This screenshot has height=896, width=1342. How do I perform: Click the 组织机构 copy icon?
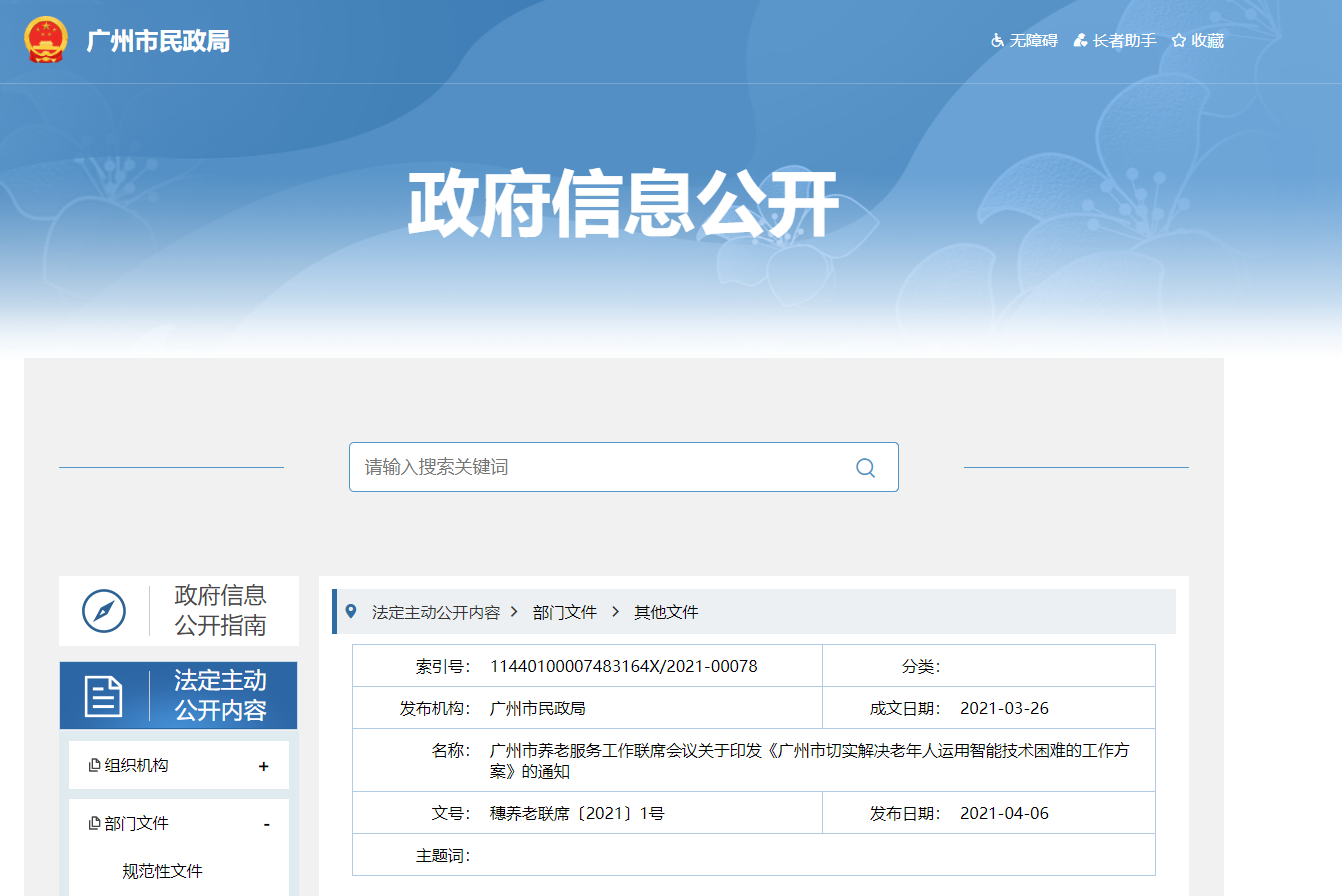click(95, 765)
